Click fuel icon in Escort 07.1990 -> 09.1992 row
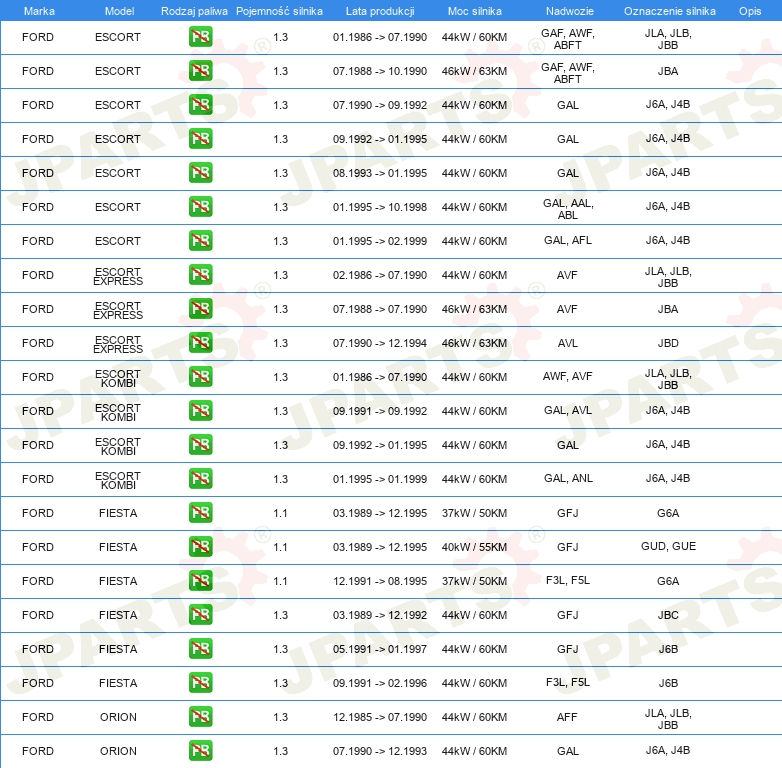Screen dimensions: 782x768 [x=200, y=105]
